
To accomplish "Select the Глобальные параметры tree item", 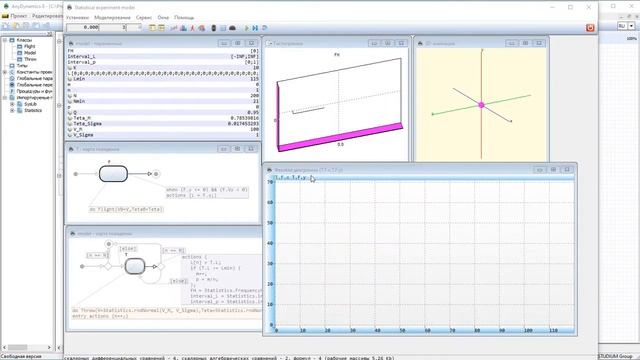I will 34,78.
